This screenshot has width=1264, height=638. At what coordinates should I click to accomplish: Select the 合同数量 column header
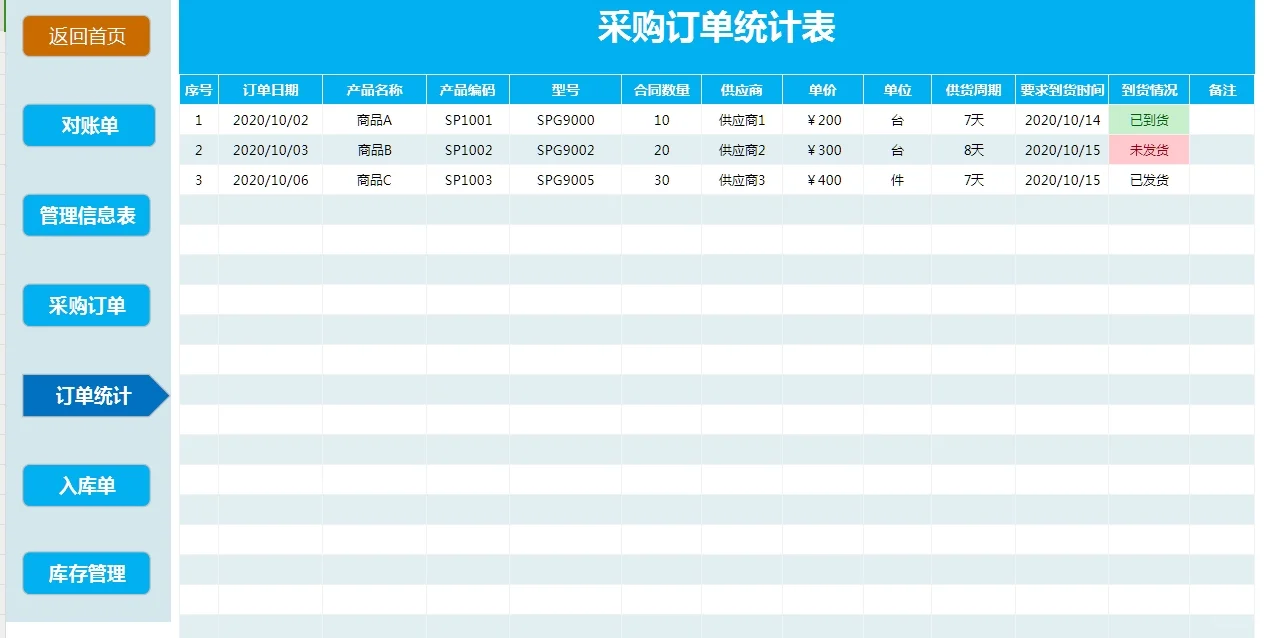click(660, 89)
